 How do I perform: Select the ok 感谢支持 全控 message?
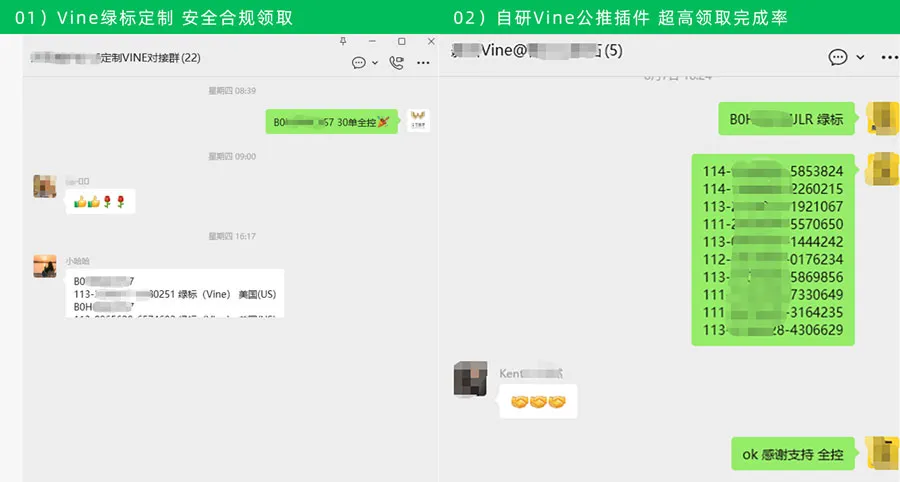coord(793,454)
